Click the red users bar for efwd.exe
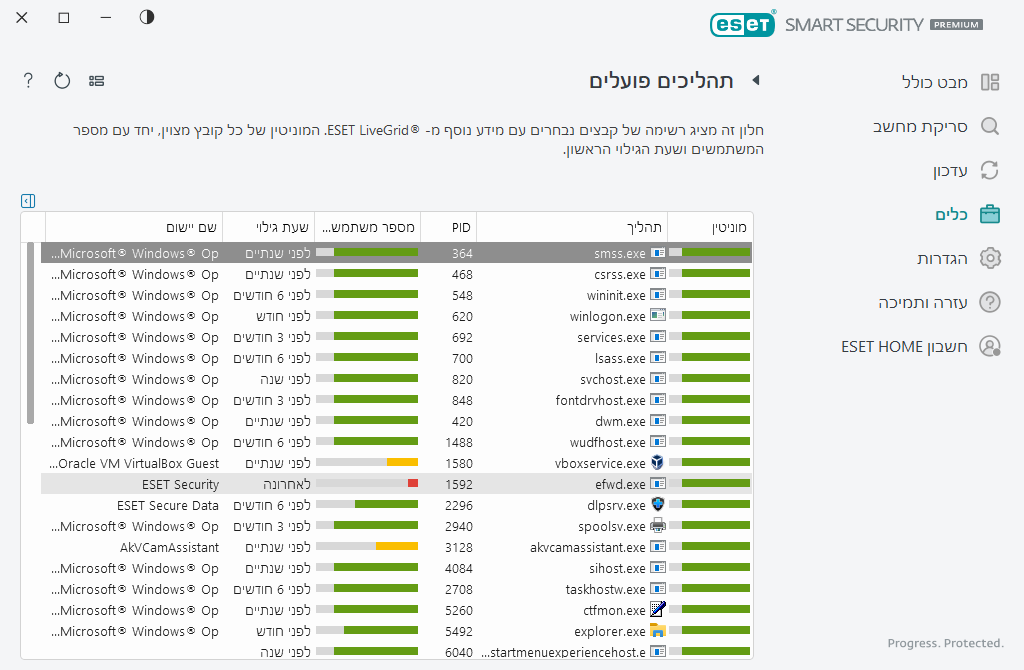This screenshot has width=1024, height=670. [412, 484]
